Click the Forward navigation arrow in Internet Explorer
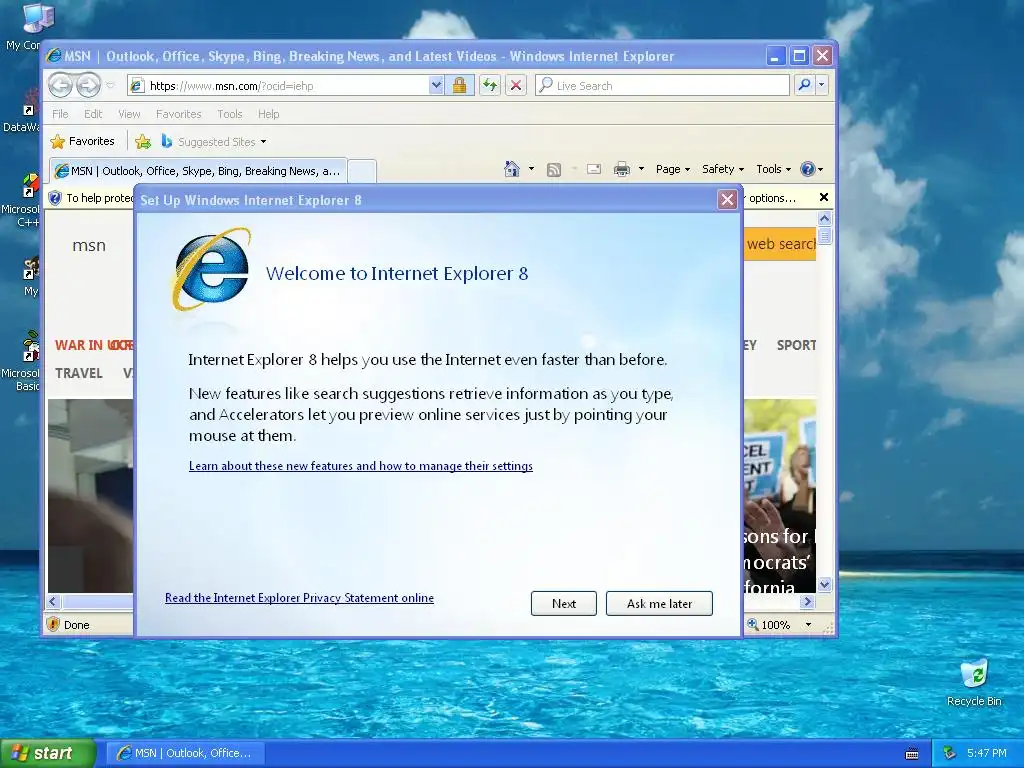Viewport: 1024px width, 768px height. [88, 85]
